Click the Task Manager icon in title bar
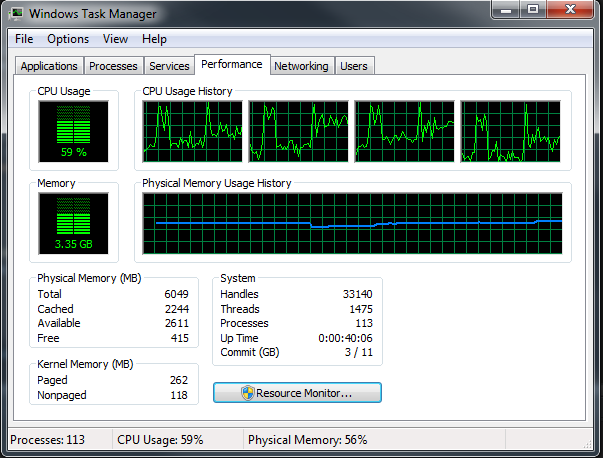Viewport: 603px width, 458px height. pos(17,14)
